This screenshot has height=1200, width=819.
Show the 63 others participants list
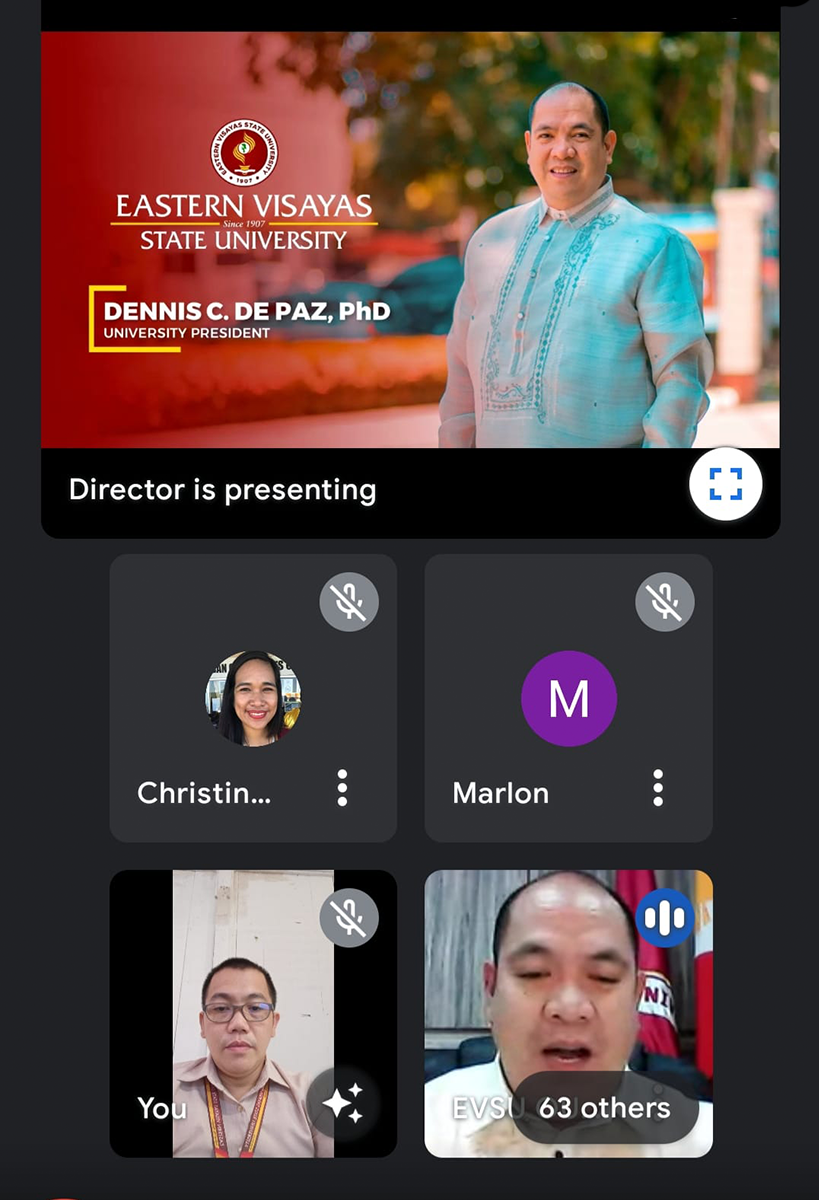point(604,1108)
